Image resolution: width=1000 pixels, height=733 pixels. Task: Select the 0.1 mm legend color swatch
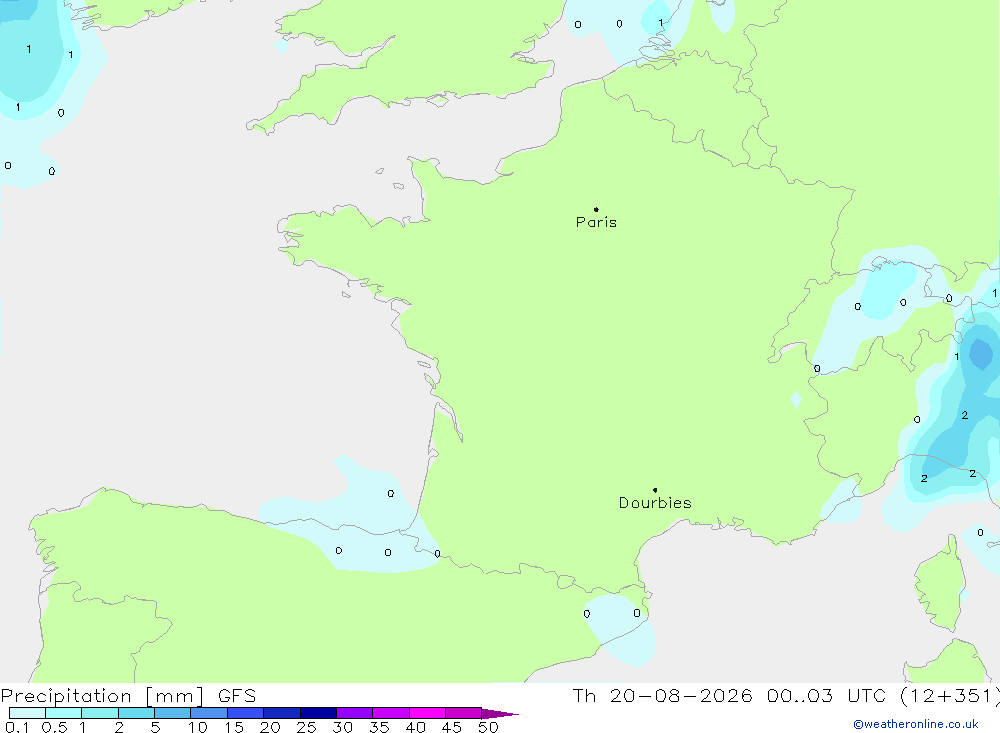coord(27,713)
